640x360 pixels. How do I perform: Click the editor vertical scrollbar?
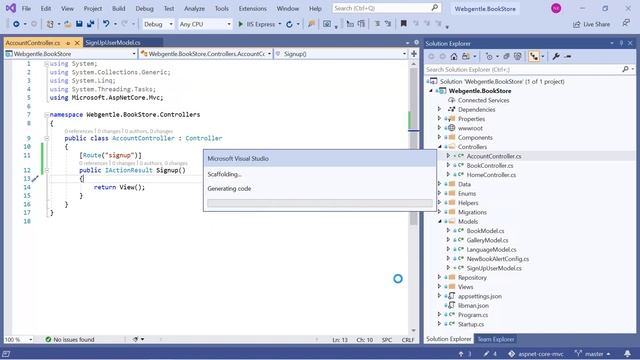click(413, 196)
